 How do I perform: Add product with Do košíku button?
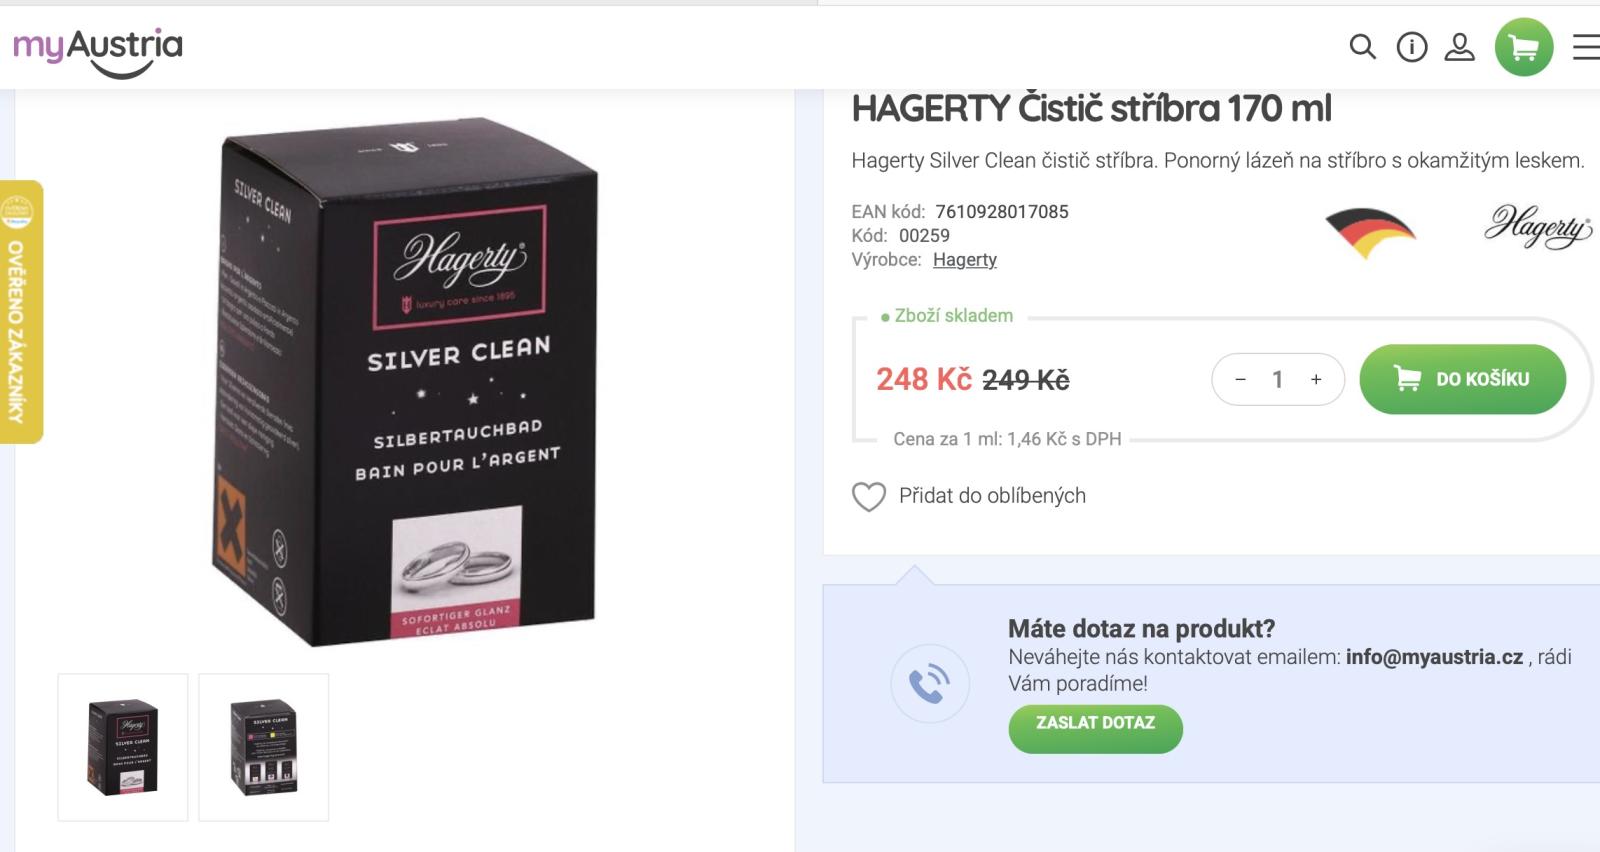tap(1463, 379)
